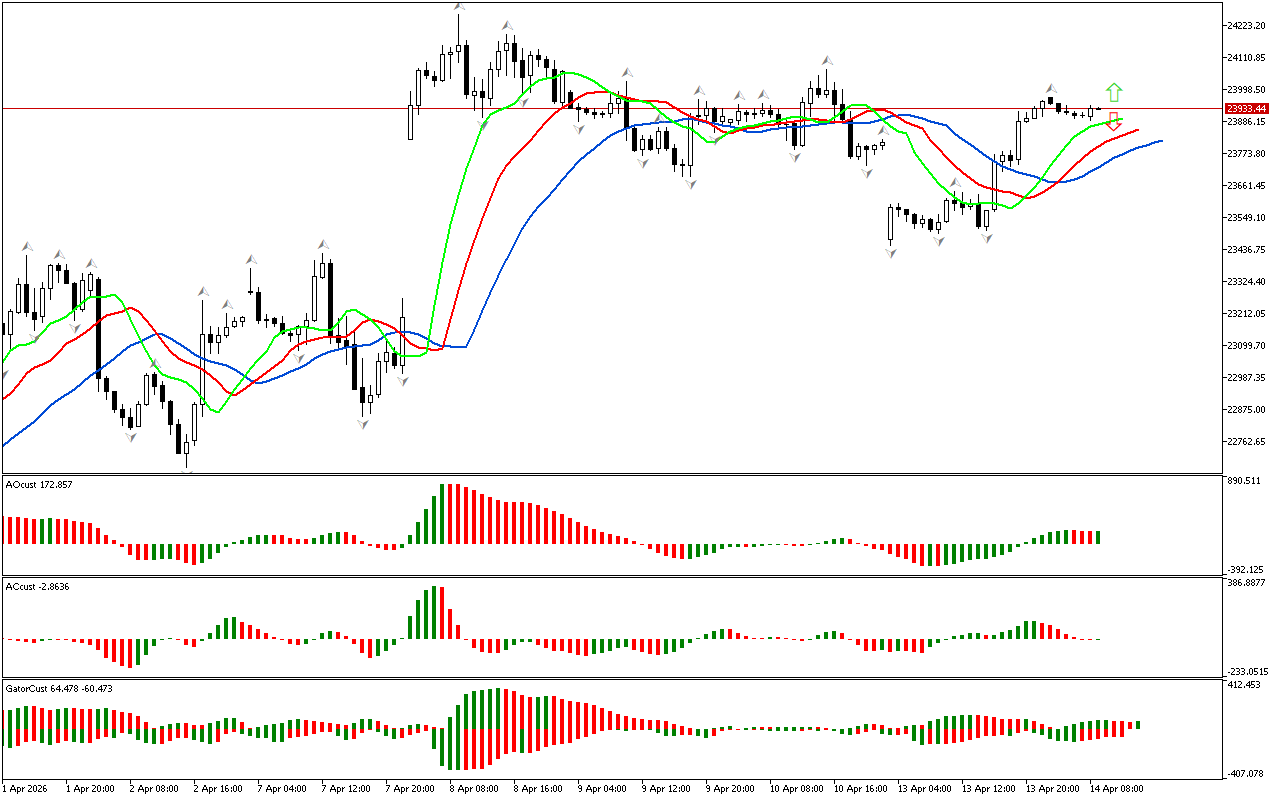This screenshot has width=1280, height=800.
Task: Click the 890.511 scale value of AOcust panel
Action: (x=1243, y=482)
